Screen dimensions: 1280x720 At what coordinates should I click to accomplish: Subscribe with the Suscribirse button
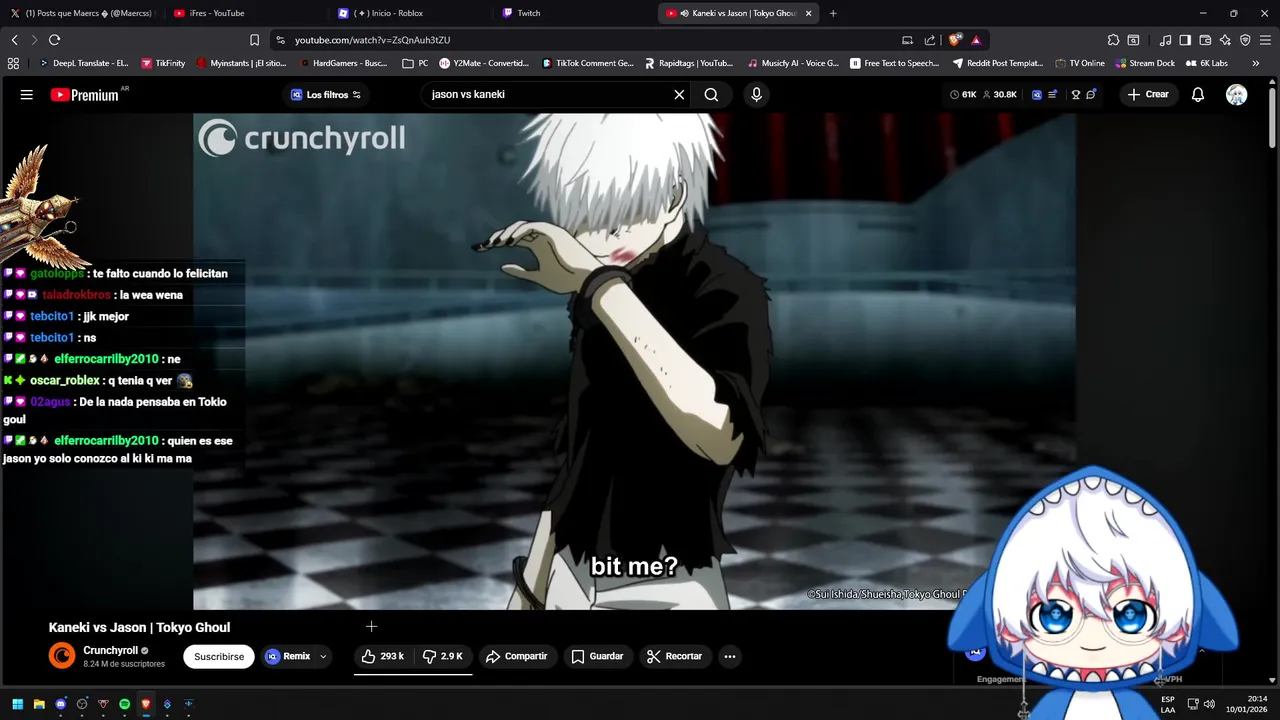219,657
